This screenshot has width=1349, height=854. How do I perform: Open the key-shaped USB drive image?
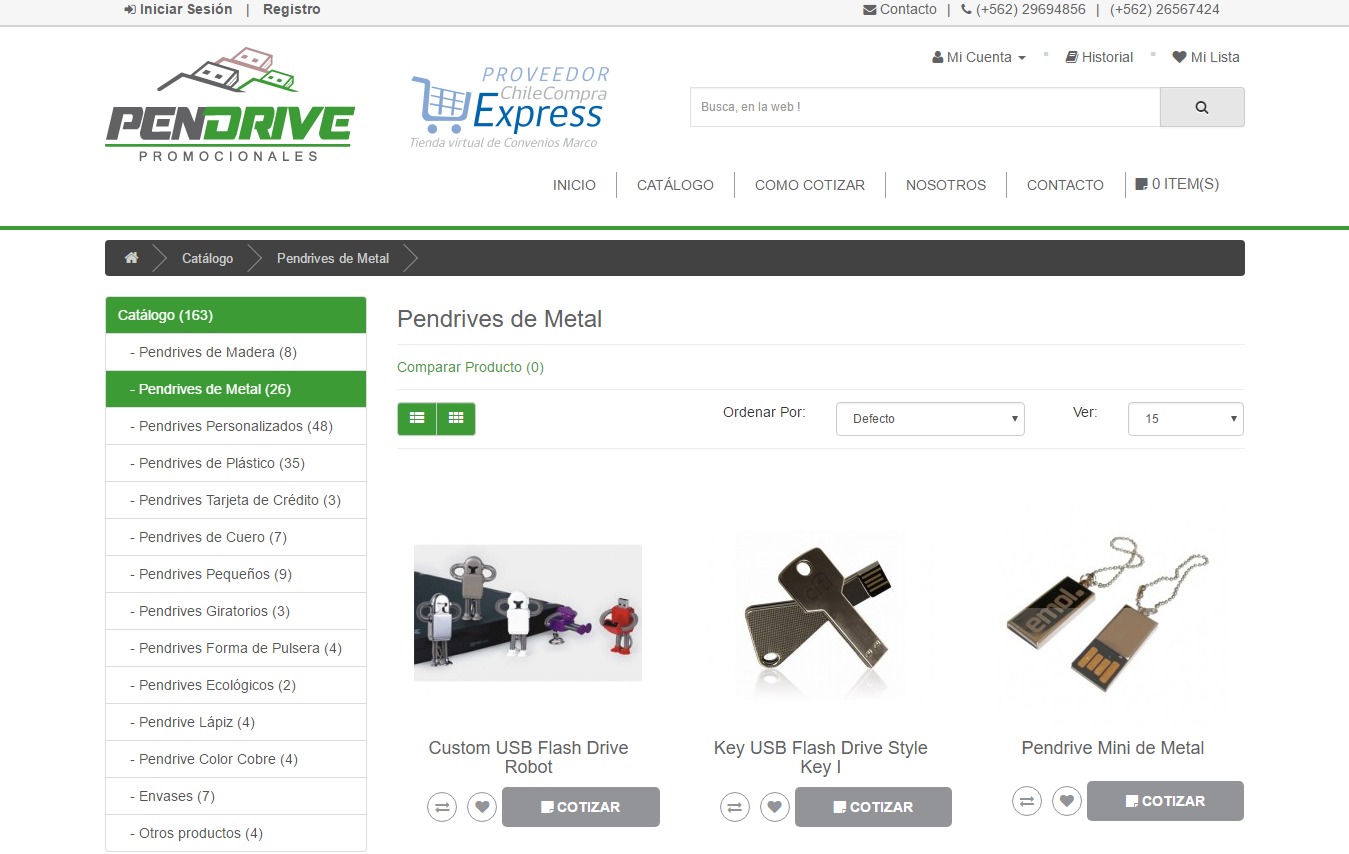(x=820, y=615)
